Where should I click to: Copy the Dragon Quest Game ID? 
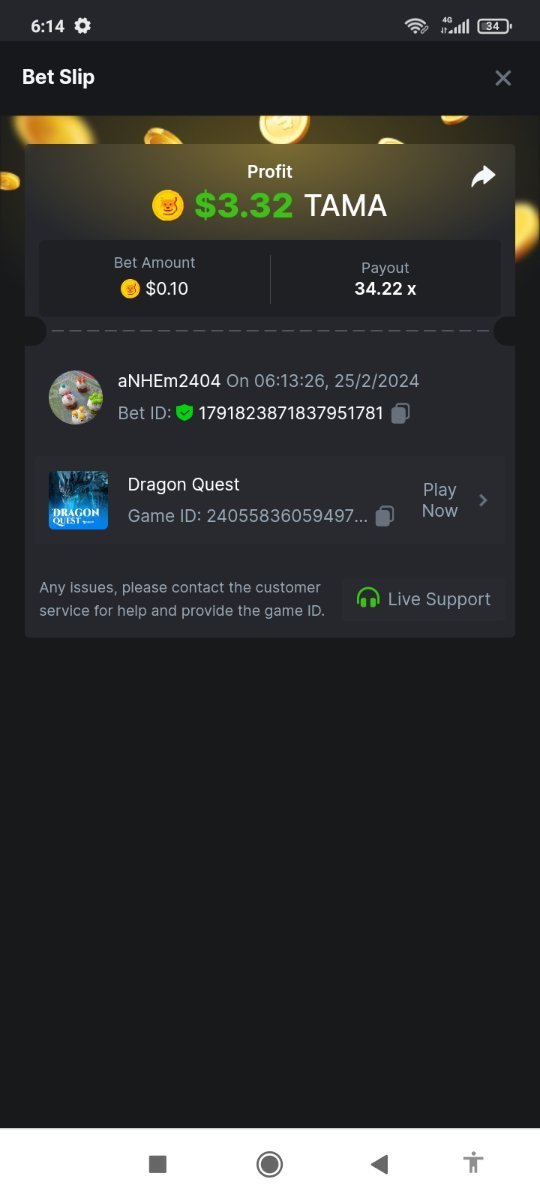(x=384, y=516)
